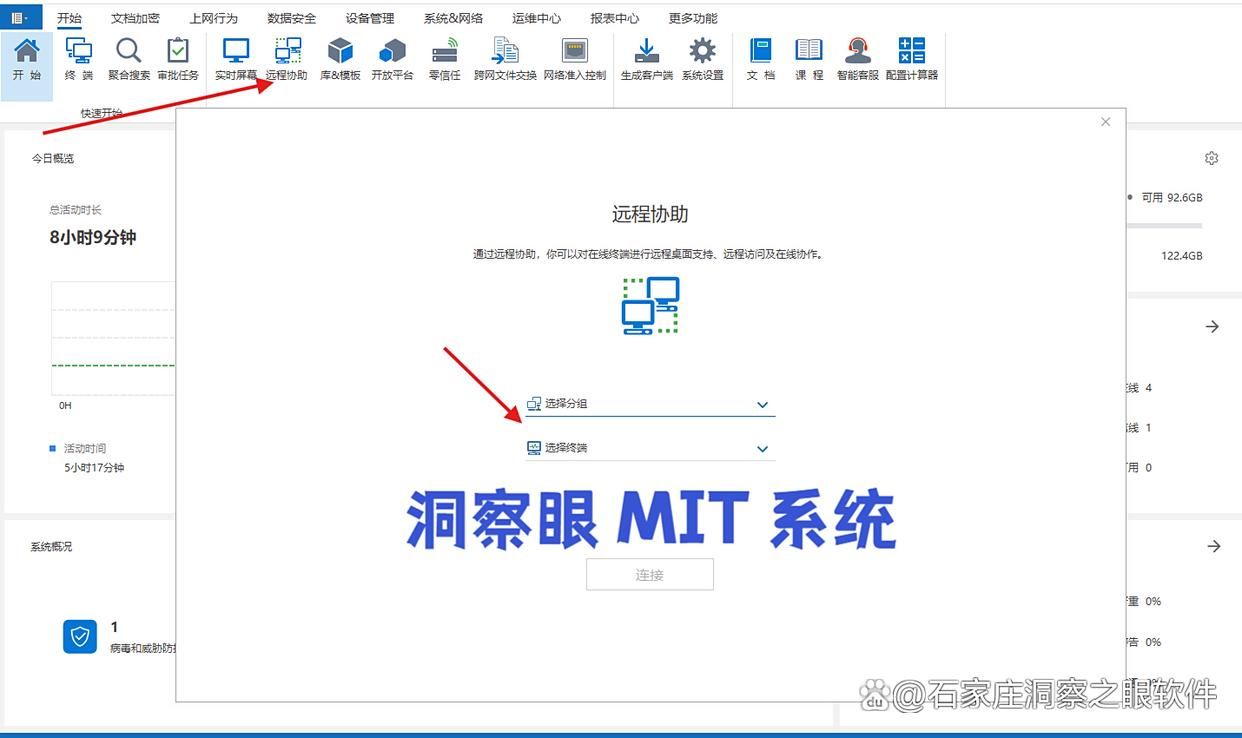Expand the 选择分组 dropdown
The width and height of the screenshot is (1242, 738).
point(650,404)
